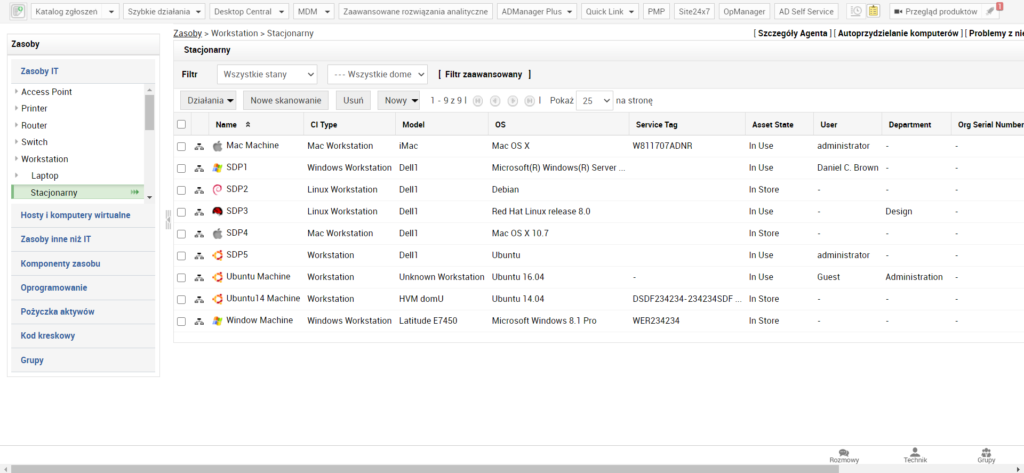Image resolution: width=1024 pixels, height=473 pixels.
Task: Click the Nowe skanowanie button
Action: pyautogui.click(x=286, y=100)
